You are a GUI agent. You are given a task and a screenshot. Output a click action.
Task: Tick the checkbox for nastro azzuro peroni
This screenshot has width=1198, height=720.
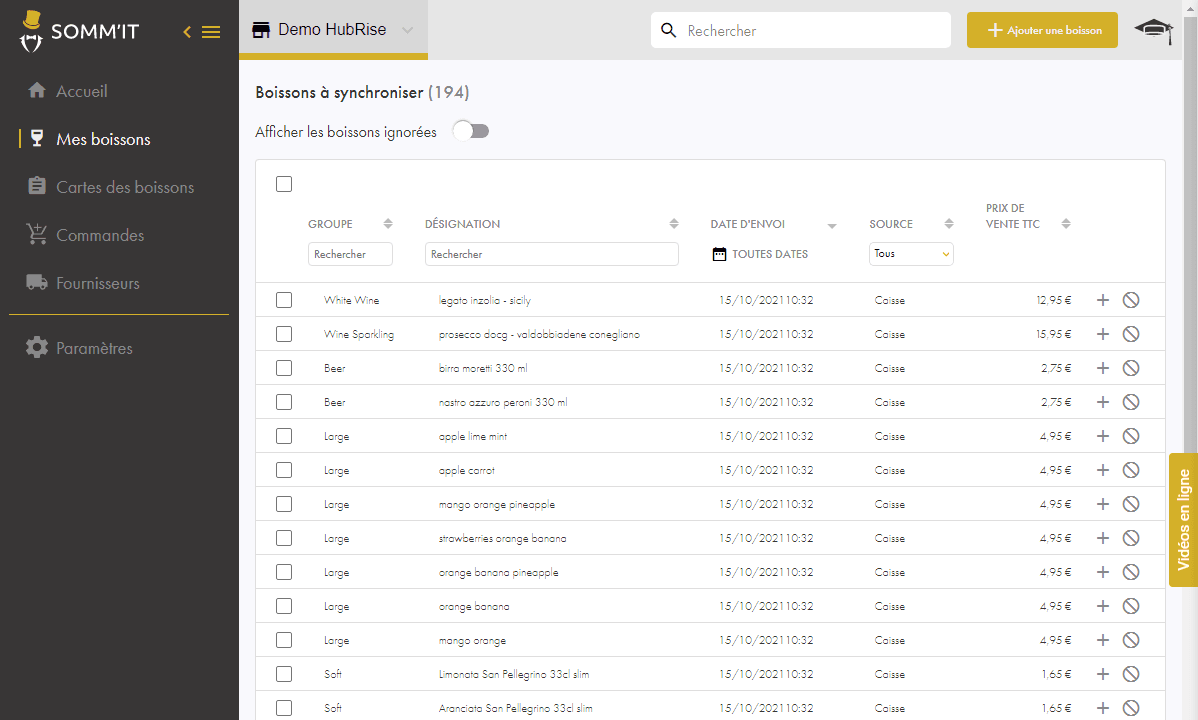tap(284, 402)
